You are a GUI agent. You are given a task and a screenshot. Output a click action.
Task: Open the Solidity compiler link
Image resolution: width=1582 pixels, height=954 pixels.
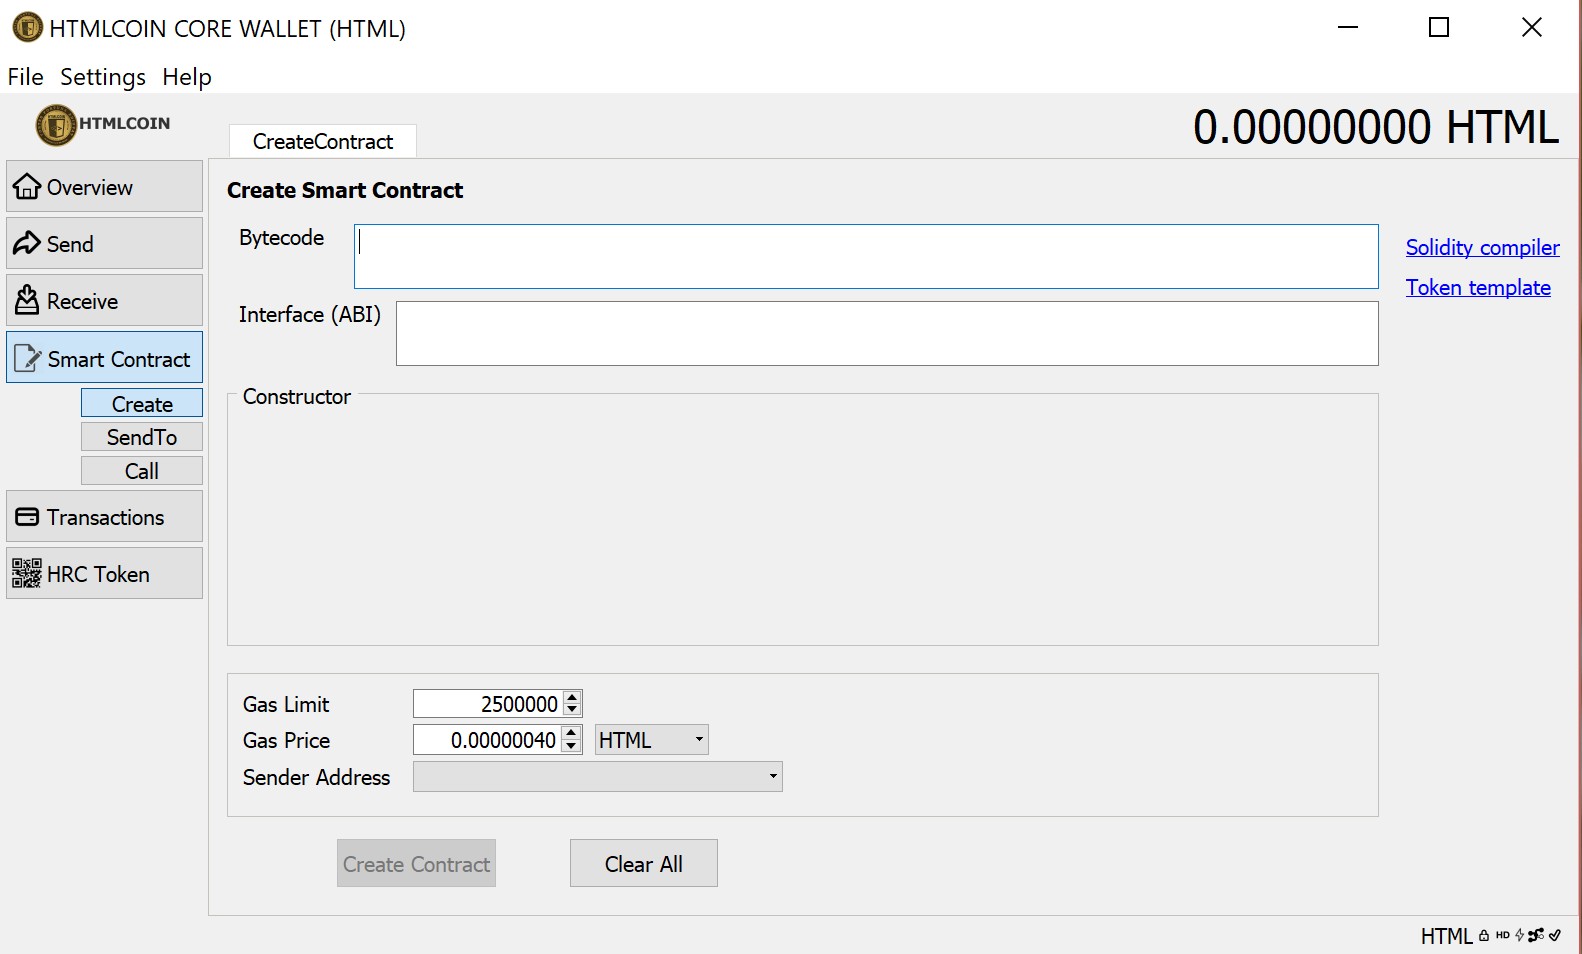[1482, 247]
